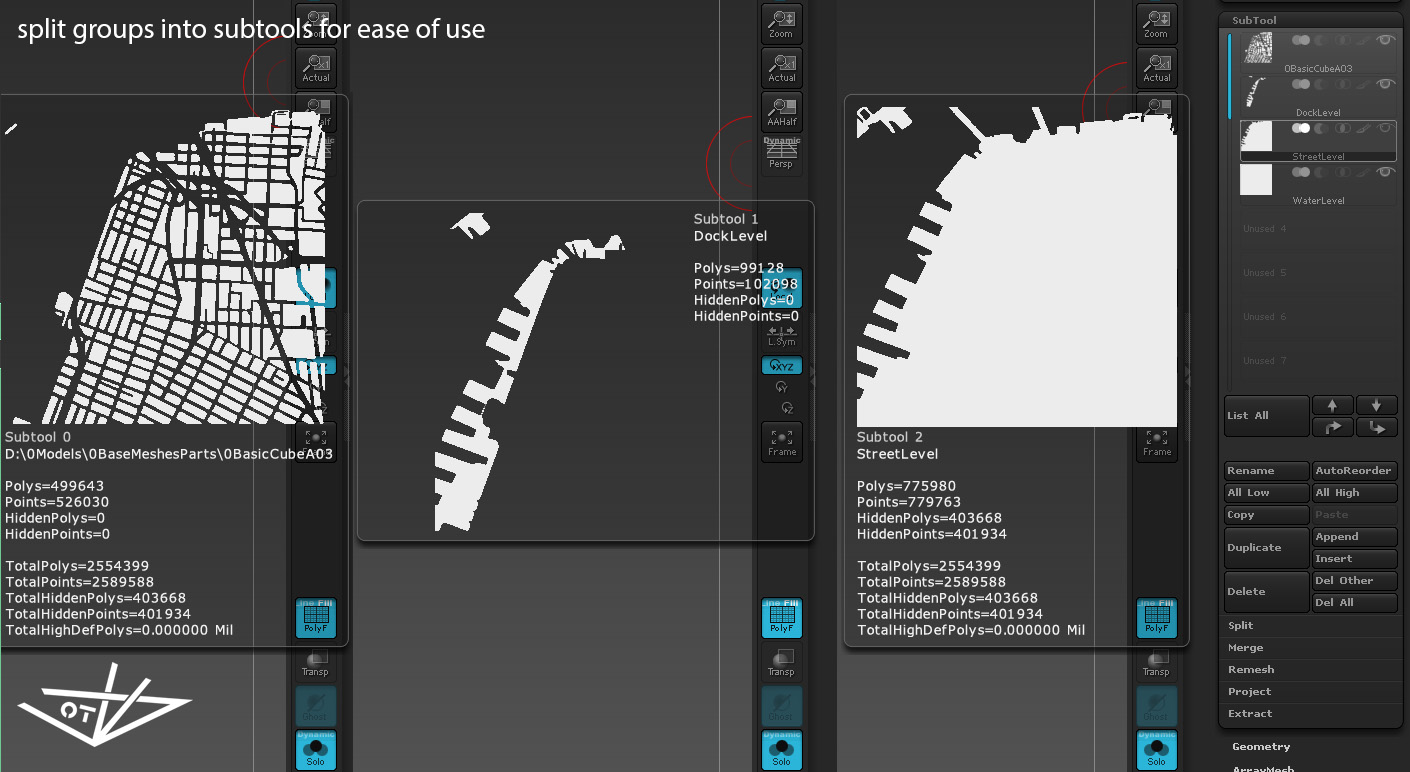Toggle eye visibility of 0BasicCubeA03 subtool
This screenshot has width=1410, height=772.
point(1385,40)
